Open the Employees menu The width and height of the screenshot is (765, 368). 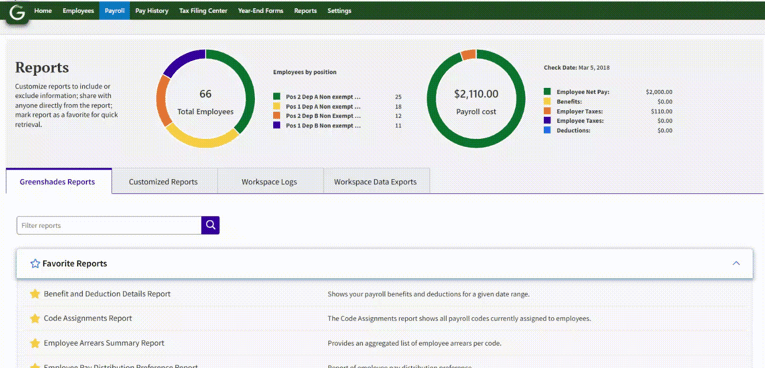pyautogui.click(x=78, y=11)
